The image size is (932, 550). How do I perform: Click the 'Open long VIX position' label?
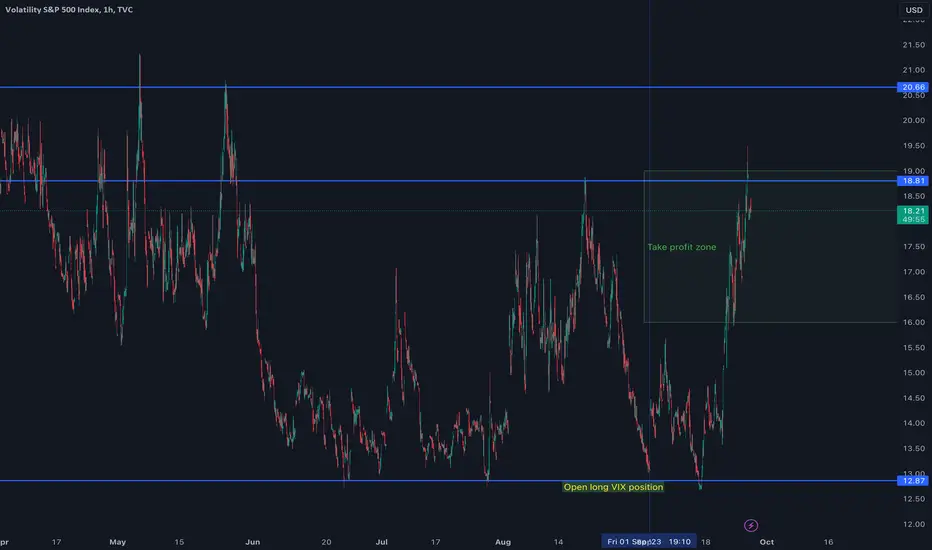tap(613, 487)
